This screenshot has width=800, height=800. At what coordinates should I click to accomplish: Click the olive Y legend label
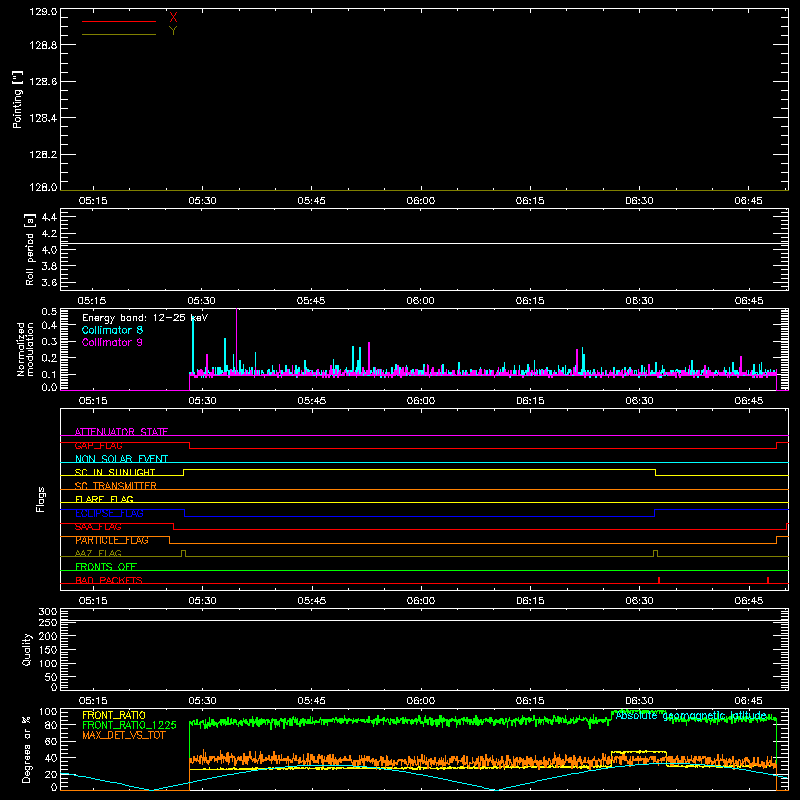tap(173, 31)
